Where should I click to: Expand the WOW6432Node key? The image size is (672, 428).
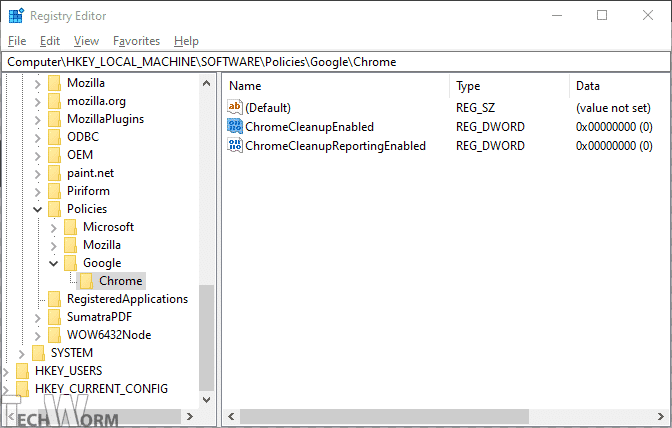38,335
